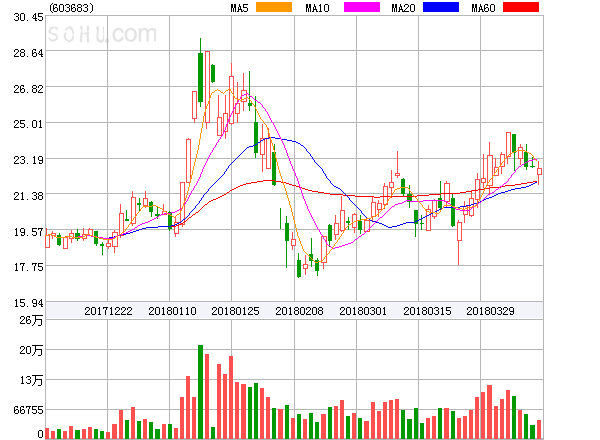Click the orange MA5 legend swatch

pyautogui.click(x=274, y=7)
